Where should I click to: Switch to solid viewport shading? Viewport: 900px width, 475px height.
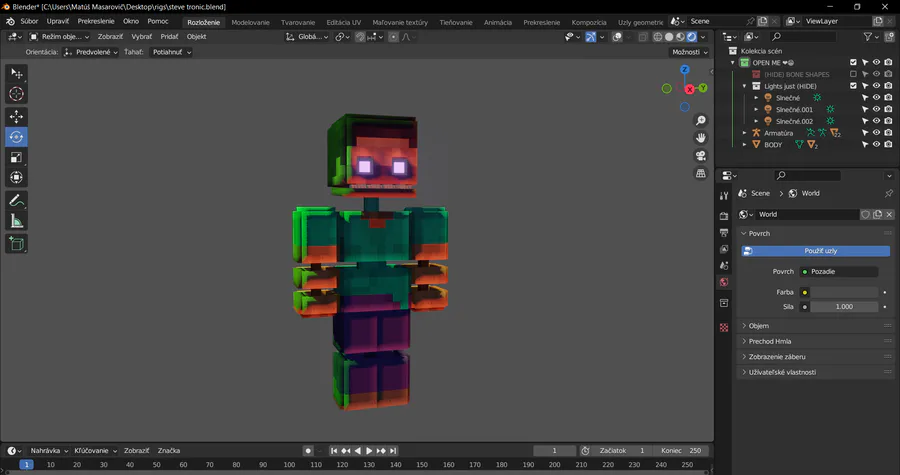pos(669,37)
